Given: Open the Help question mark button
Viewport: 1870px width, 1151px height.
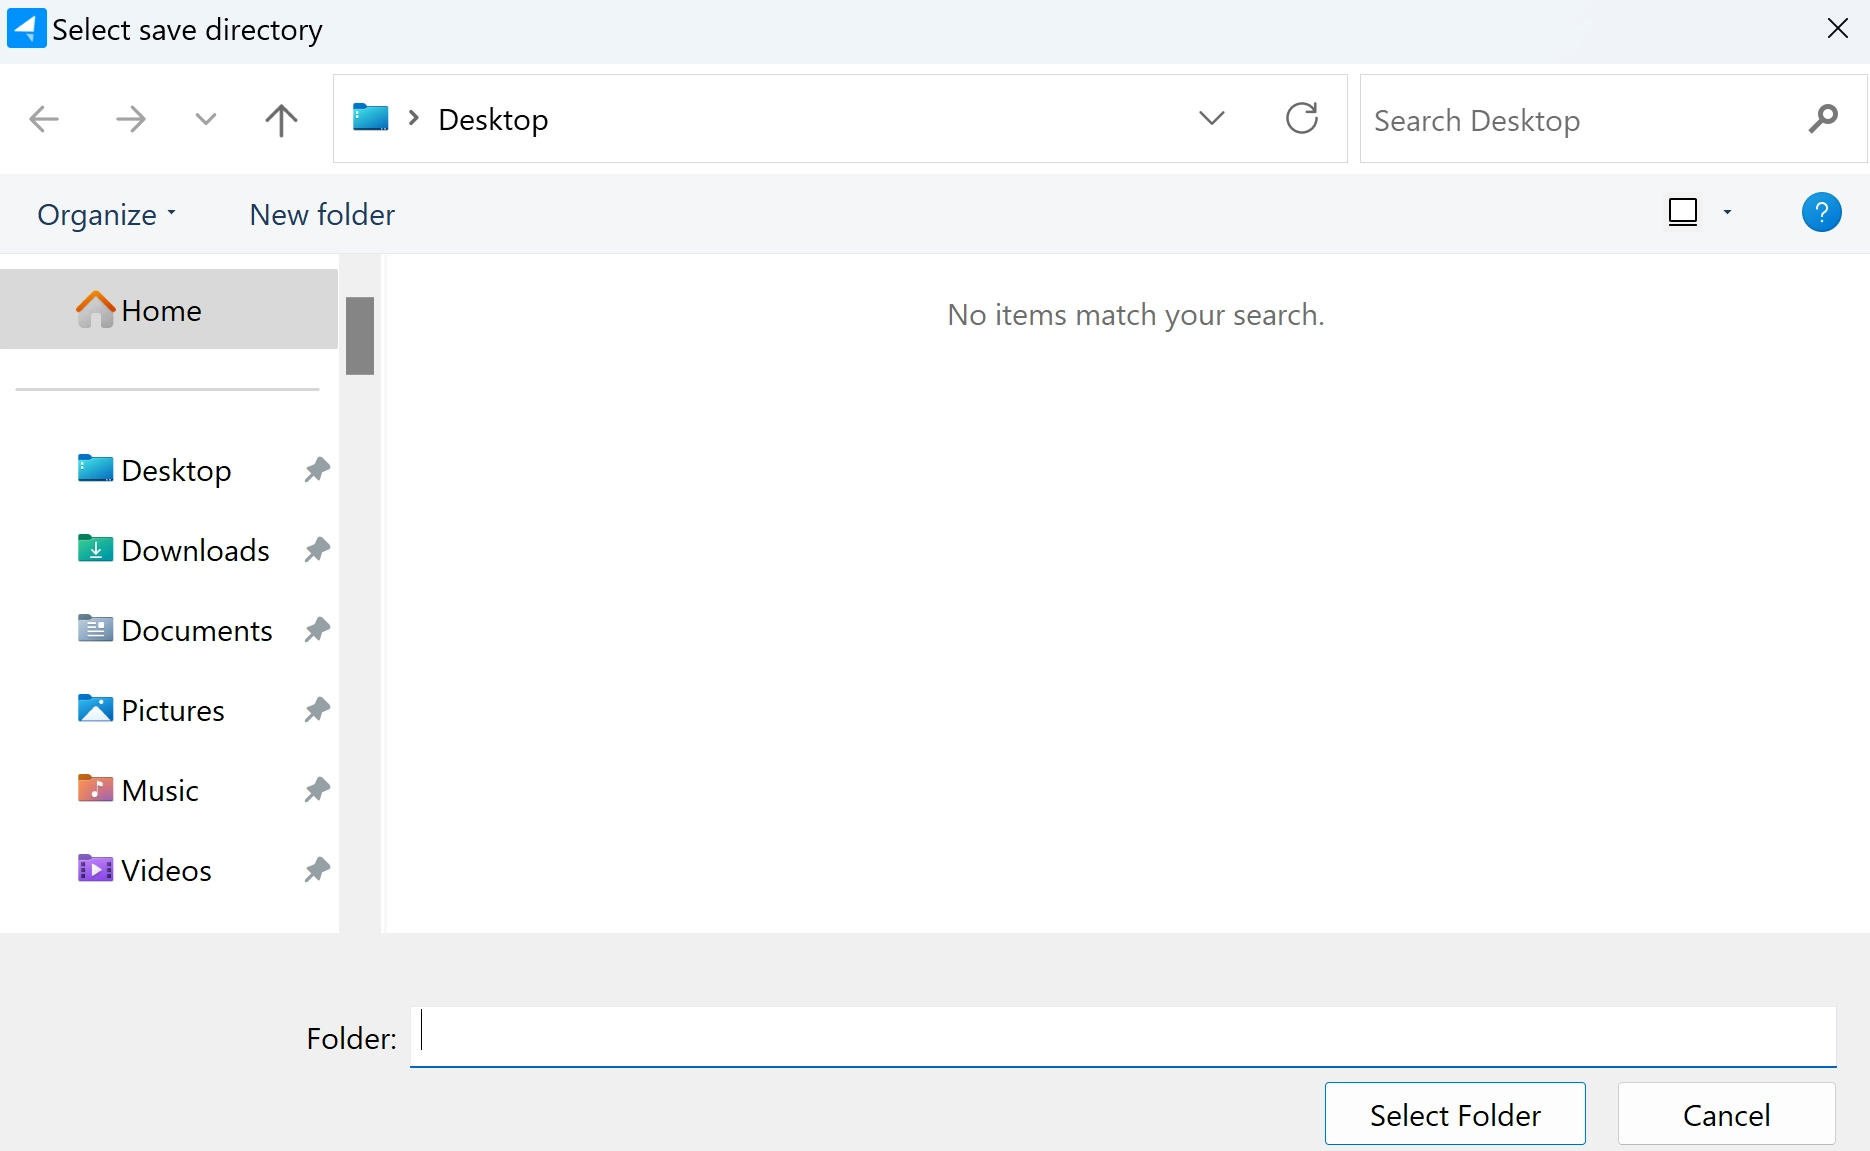Looking at the screenshot, I should (1821, 212).
